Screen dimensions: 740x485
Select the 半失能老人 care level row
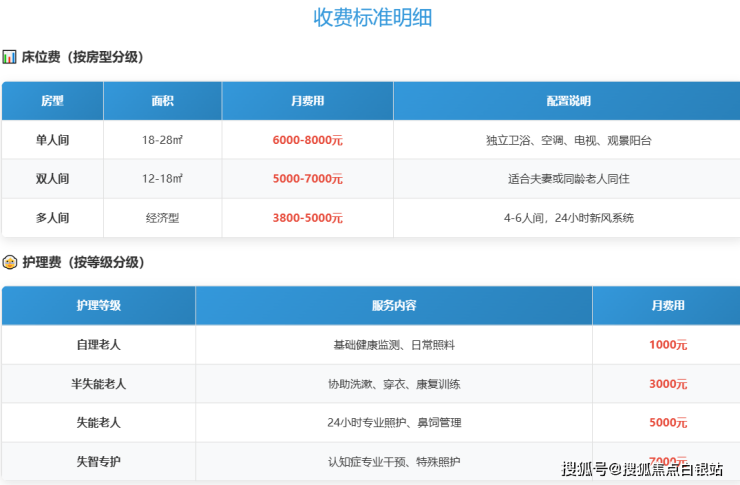[98, 384]
